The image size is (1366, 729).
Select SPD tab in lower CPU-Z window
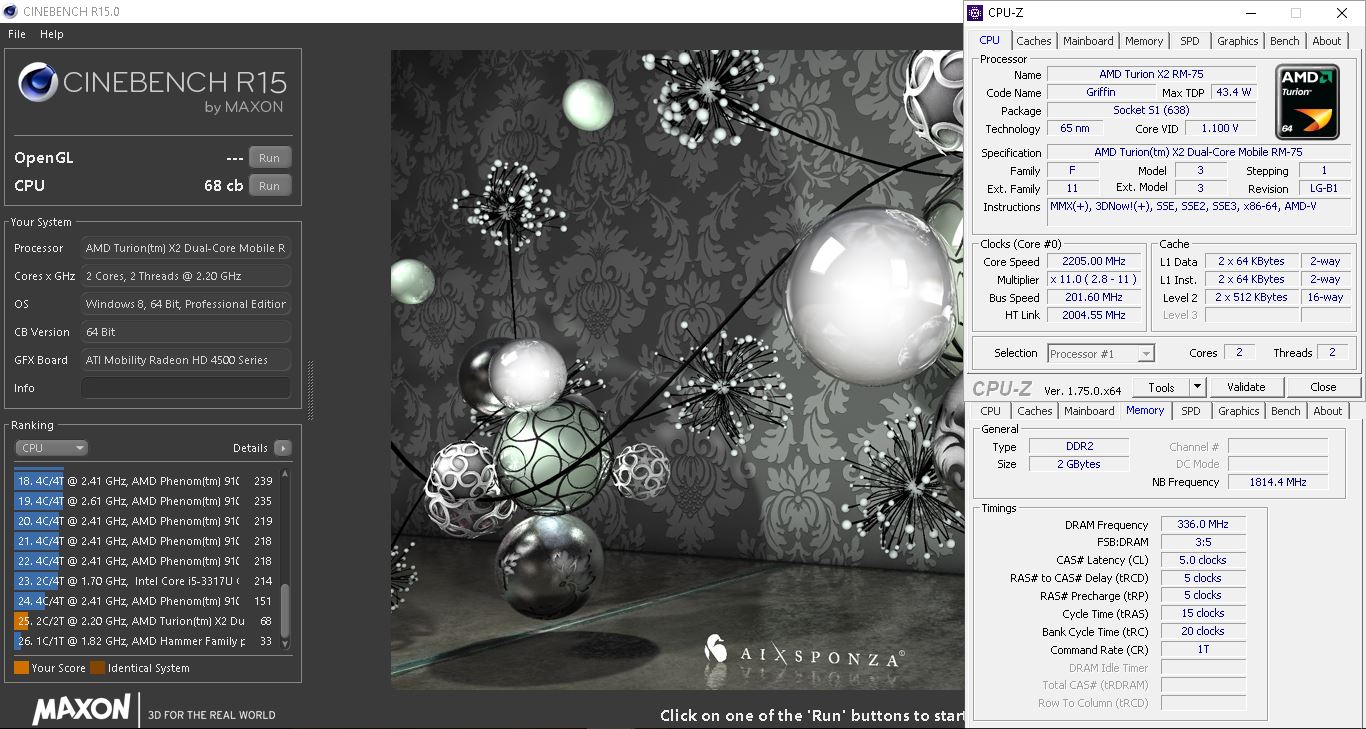click(x=1191, y=411)
